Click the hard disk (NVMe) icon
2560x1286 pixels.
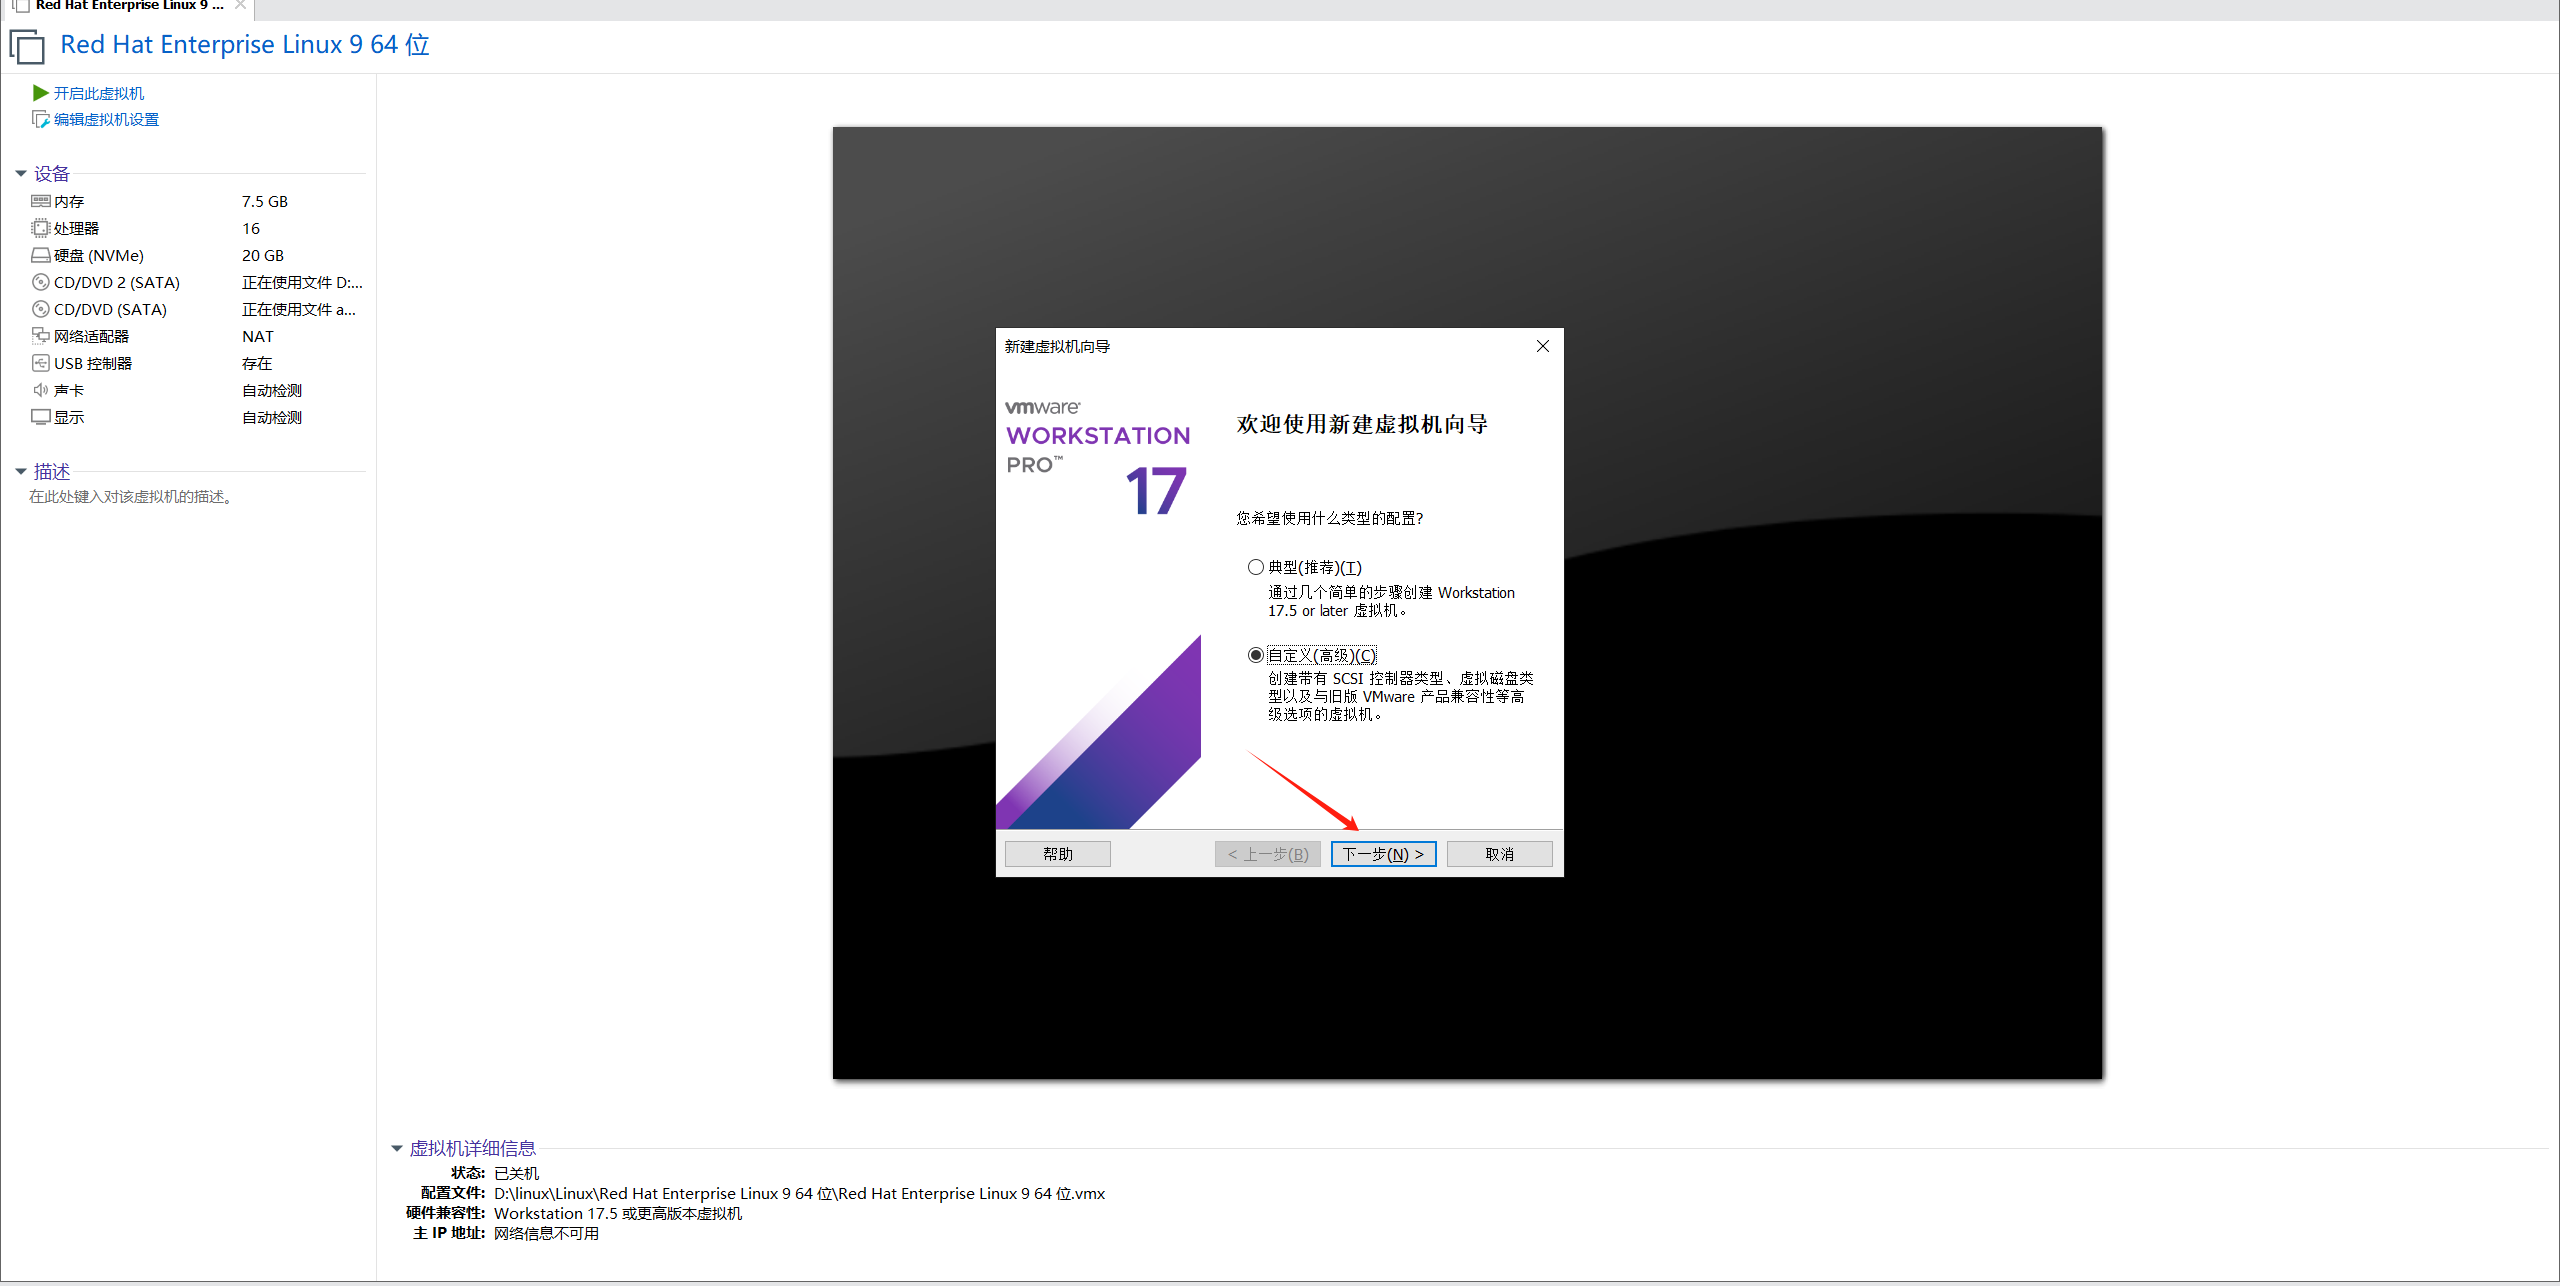pyautogui.click(x=40, y=255)
